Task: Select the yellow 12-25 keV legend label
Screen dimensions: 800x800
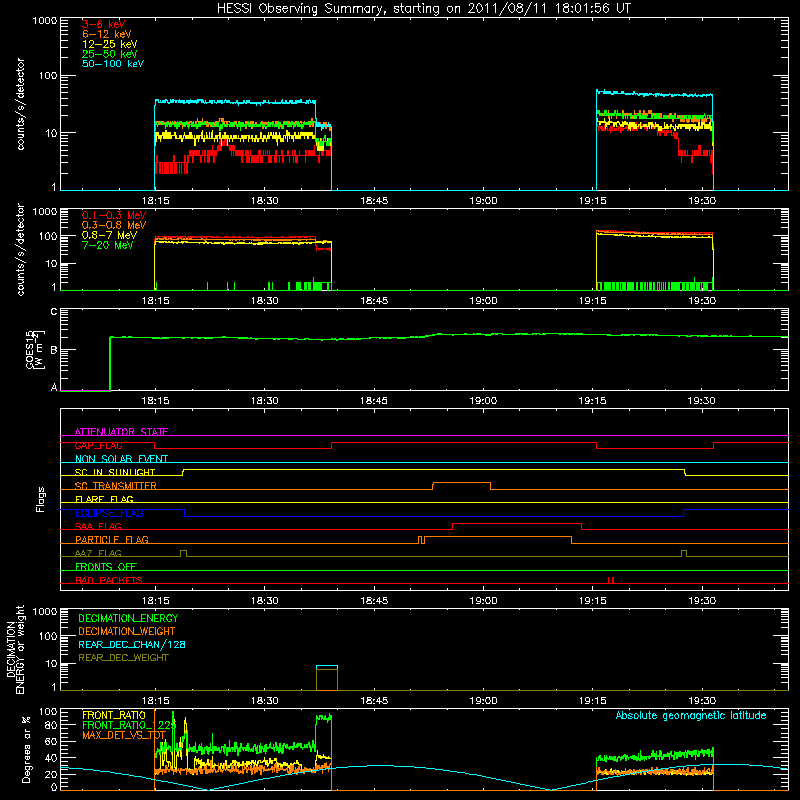Action: (x=109, y=44)
